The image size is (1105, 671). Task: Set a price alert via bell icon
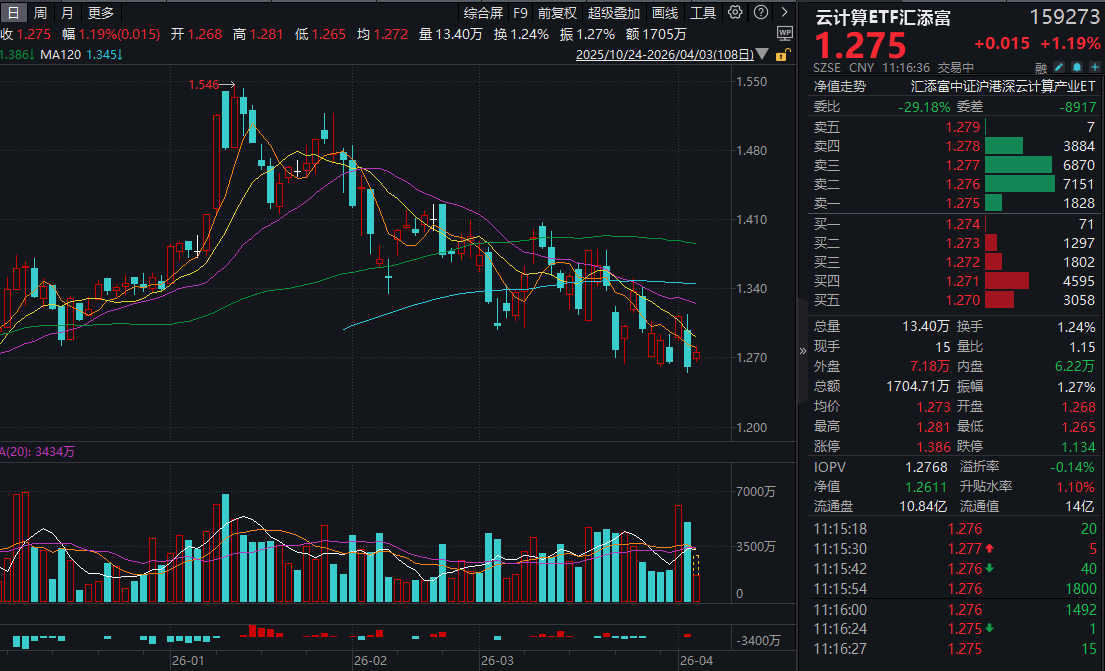(1075, 65)
